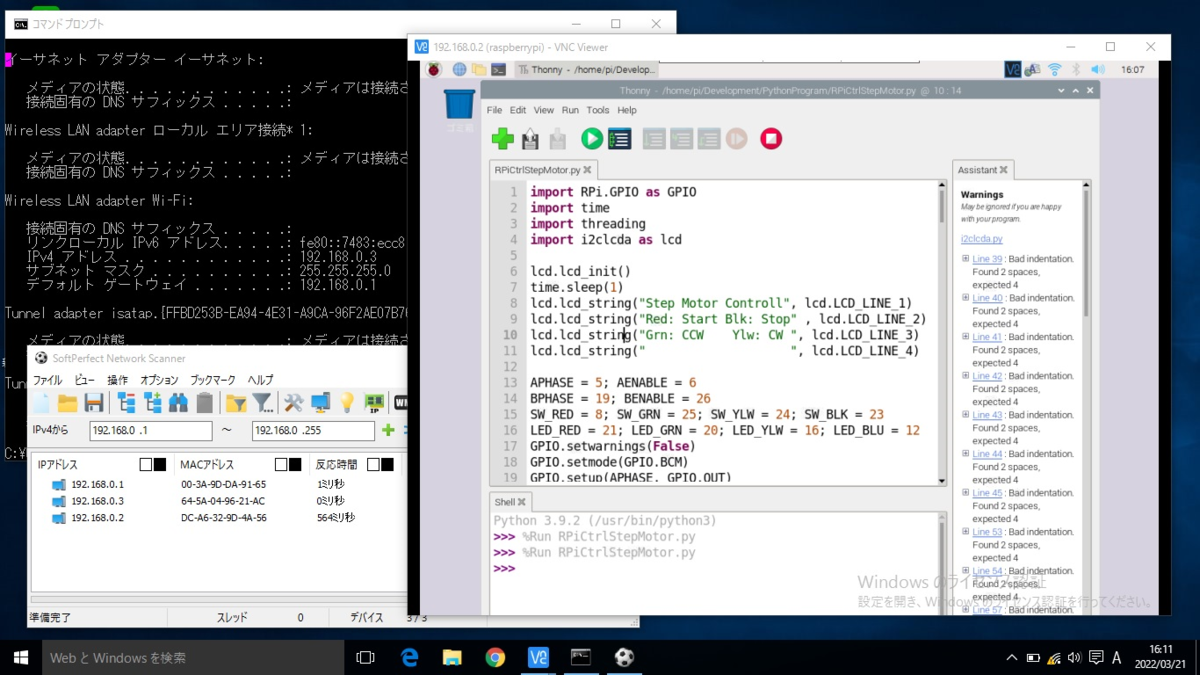1200x675 pixels.
Task: Expand the Line 42 warning in Assistant
Action: tap(966, 376)
